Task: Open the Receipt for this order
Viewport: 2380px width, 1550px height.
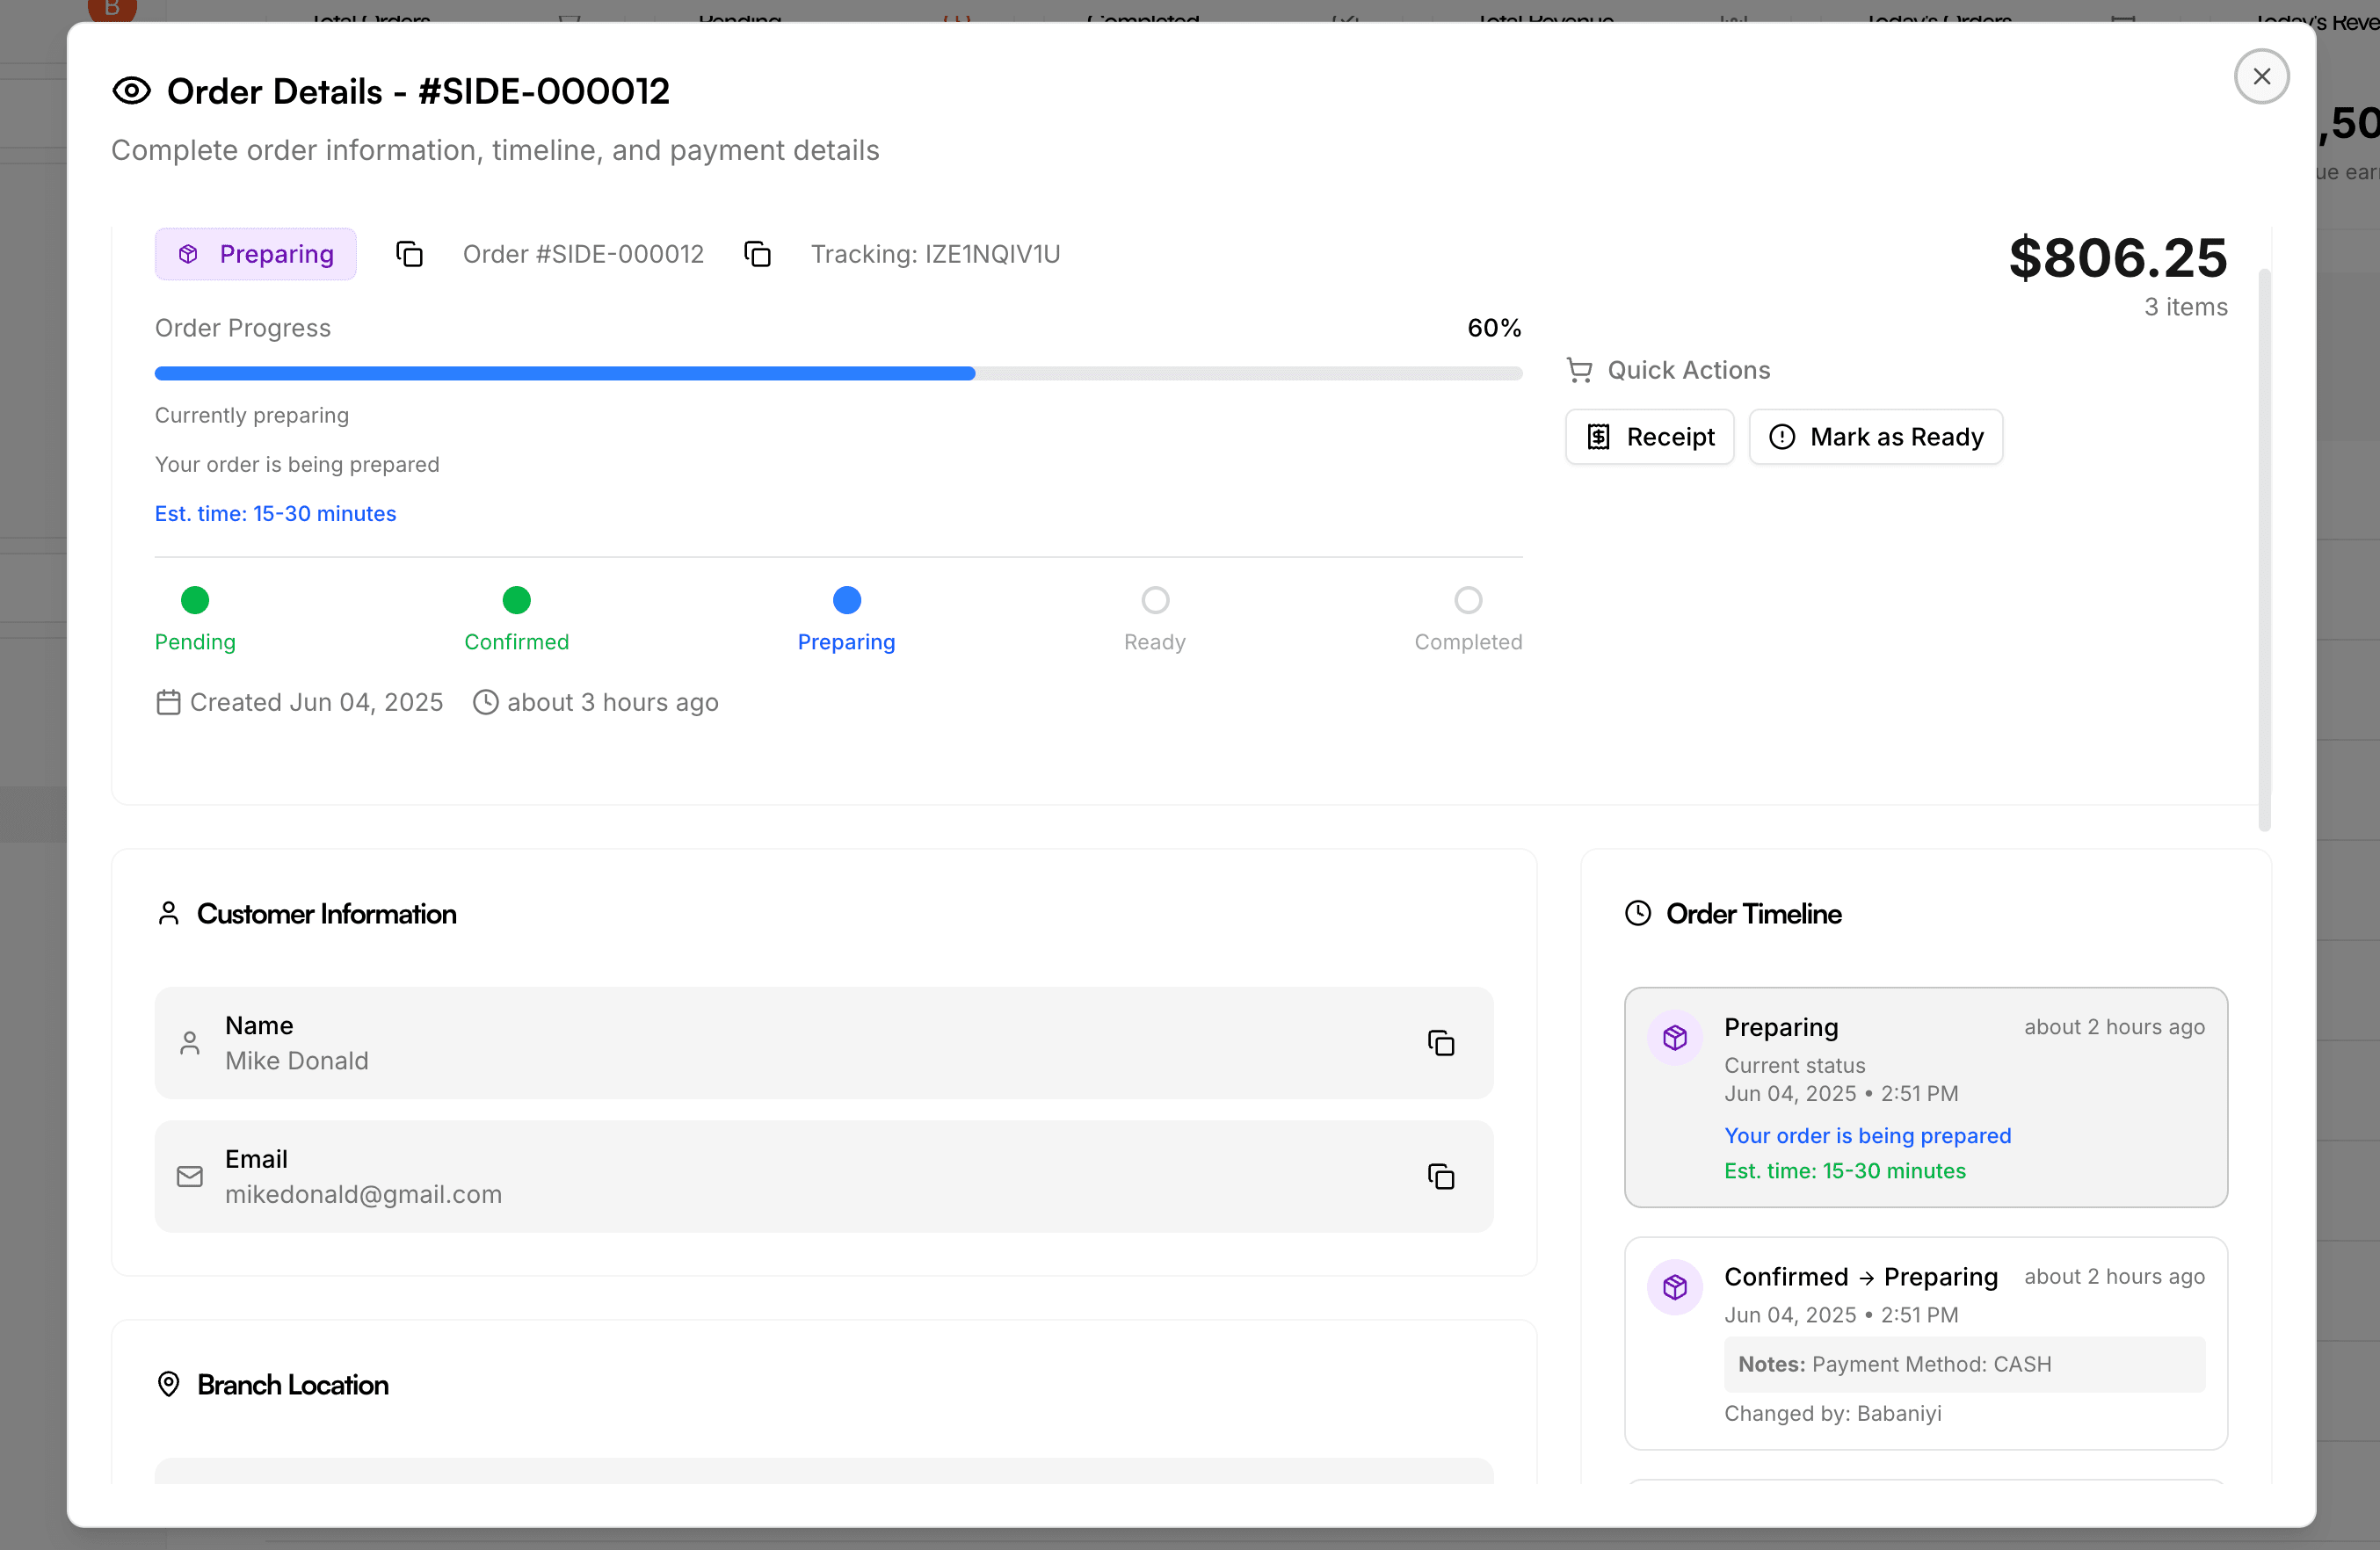Action: (x=1649, y=437)
